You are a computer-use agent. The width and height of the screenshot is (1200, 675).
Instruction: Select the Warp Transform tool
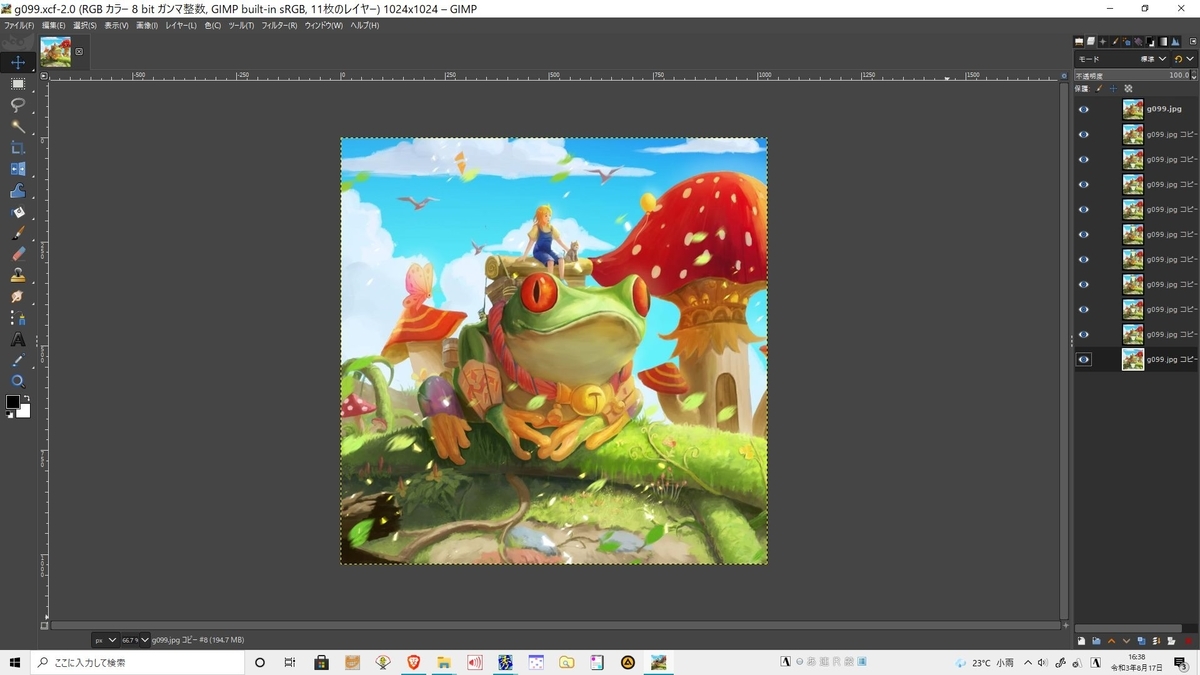[17, 190]
